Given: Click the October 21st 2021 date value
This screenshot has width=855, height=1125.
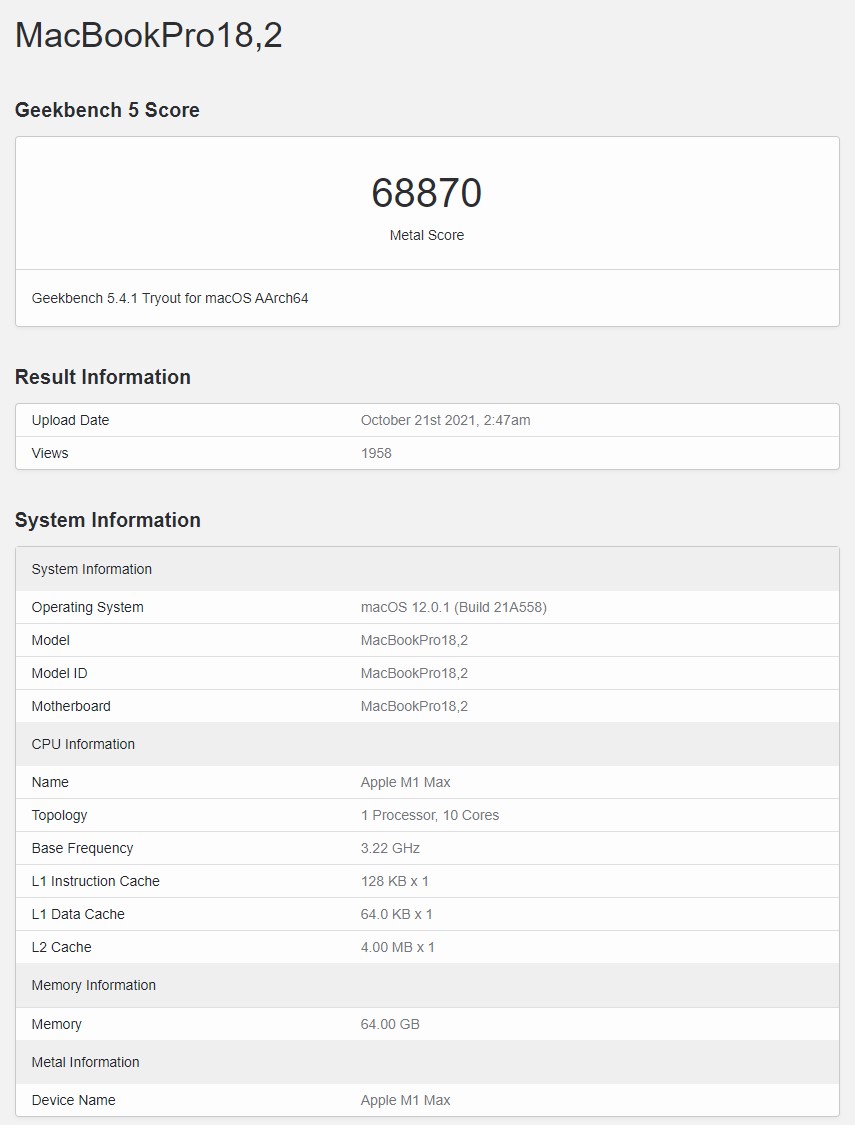Looking at the screenshot, I should (x=446, y=420).
